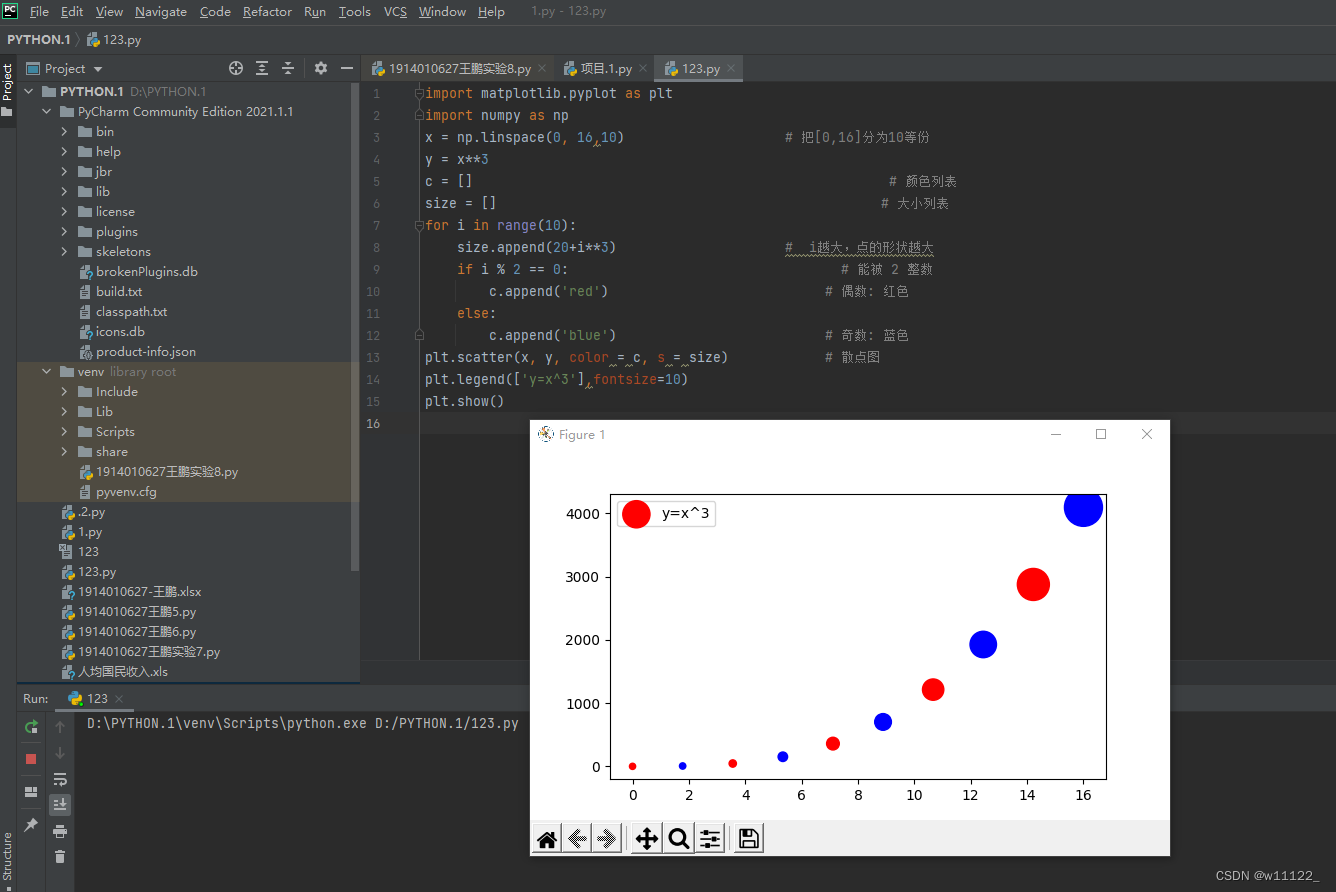Click the Back arrow in Figure 1 toolbar

577,839
